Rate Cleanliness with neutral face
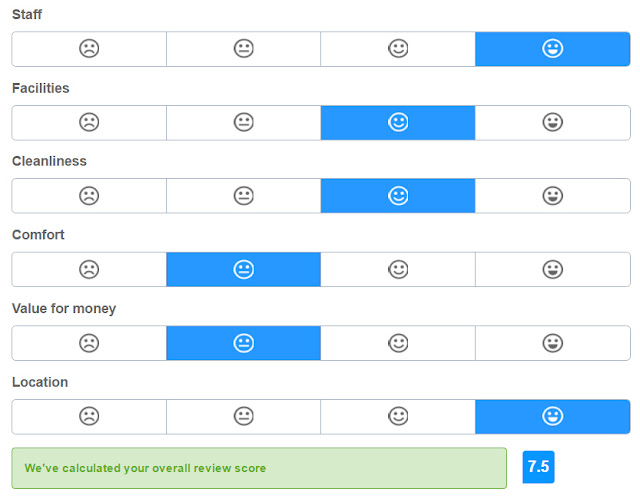Image resolution: width=640 pixels, height=502 pixels. [244, 196]
